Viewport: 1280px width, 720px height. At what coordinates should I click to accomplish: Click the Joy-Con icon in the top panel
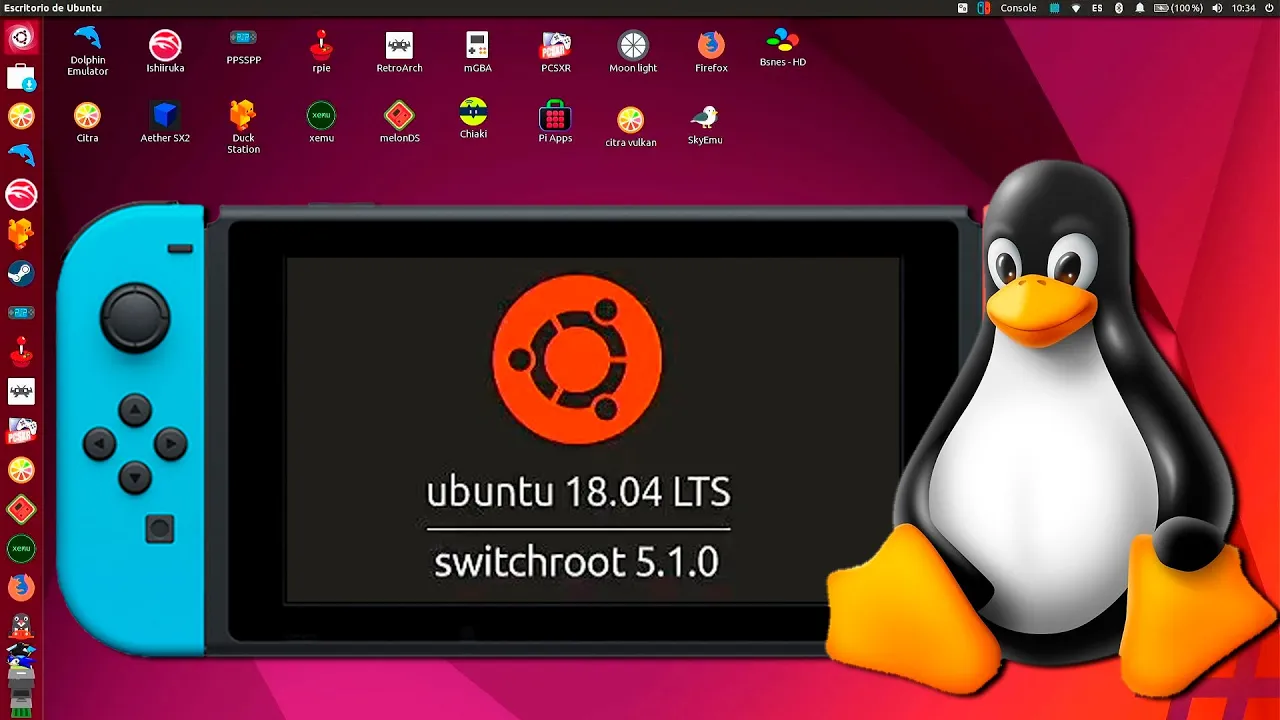pos(983,8)
